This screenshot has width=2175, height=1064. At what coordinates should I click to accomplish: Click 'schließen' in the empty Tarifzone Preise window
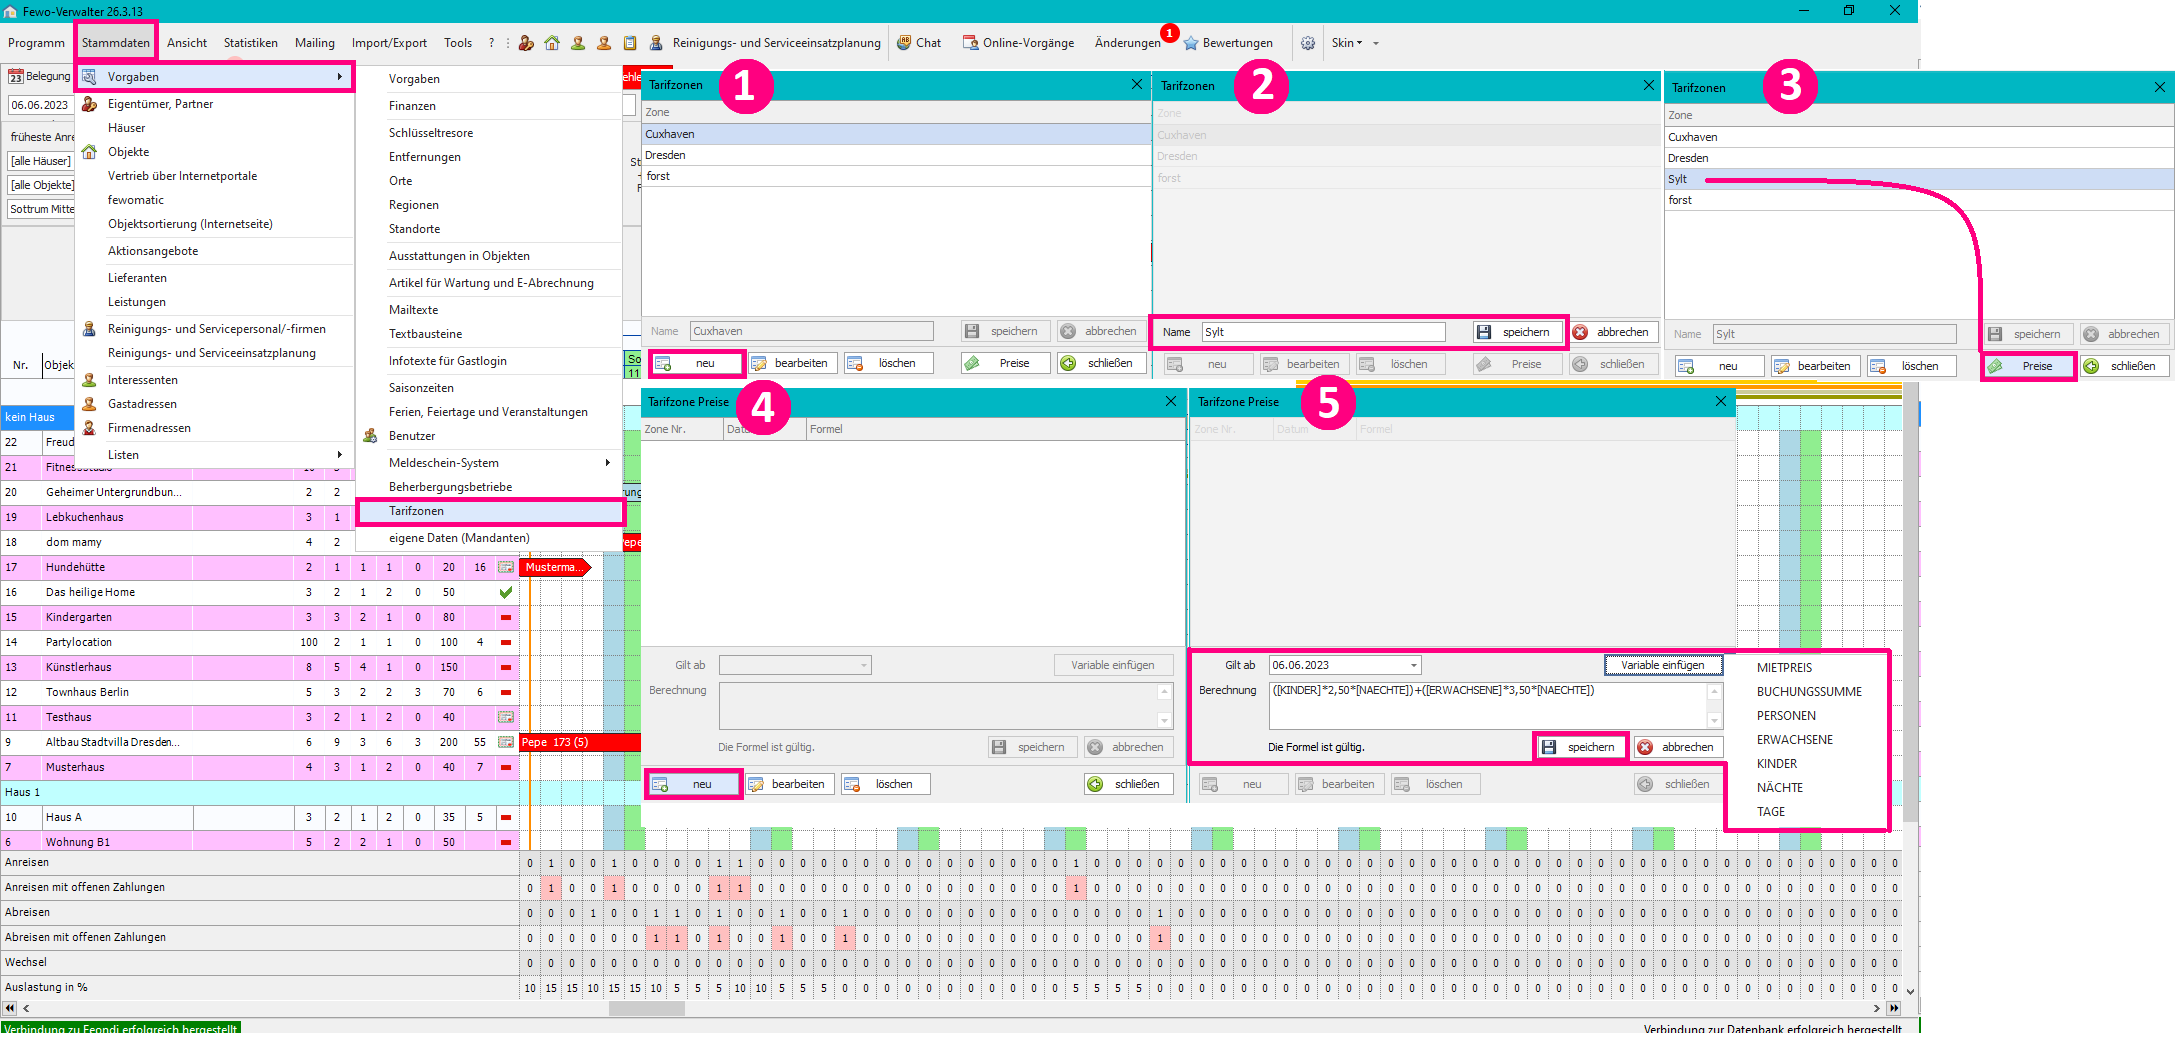coord(1129,784)
